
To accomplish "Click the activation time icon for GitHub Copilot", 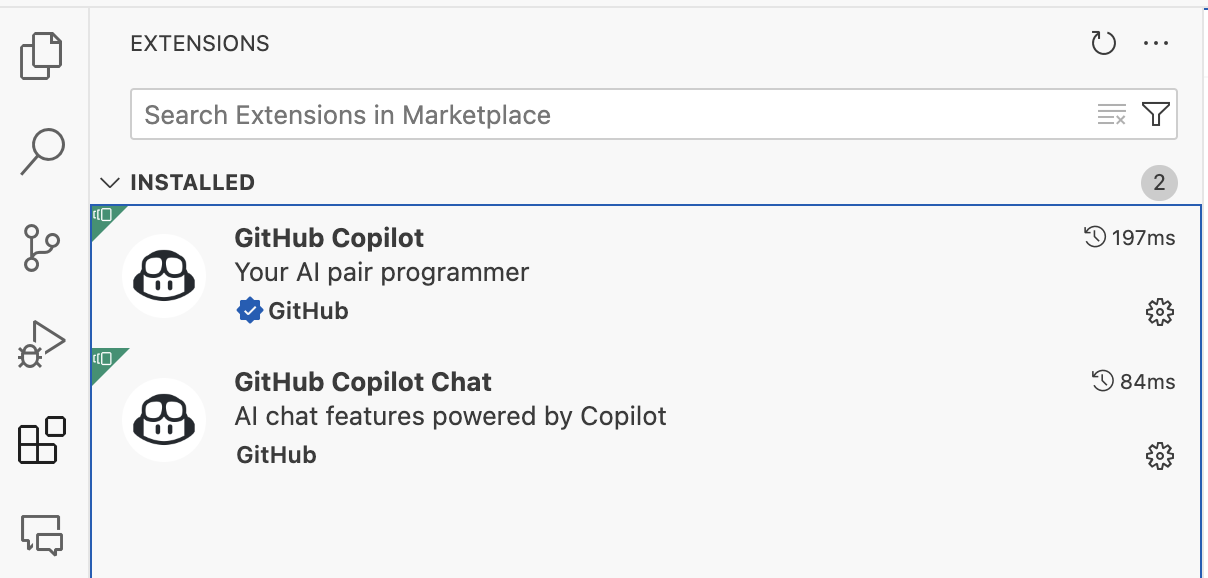I will 1102,237.
